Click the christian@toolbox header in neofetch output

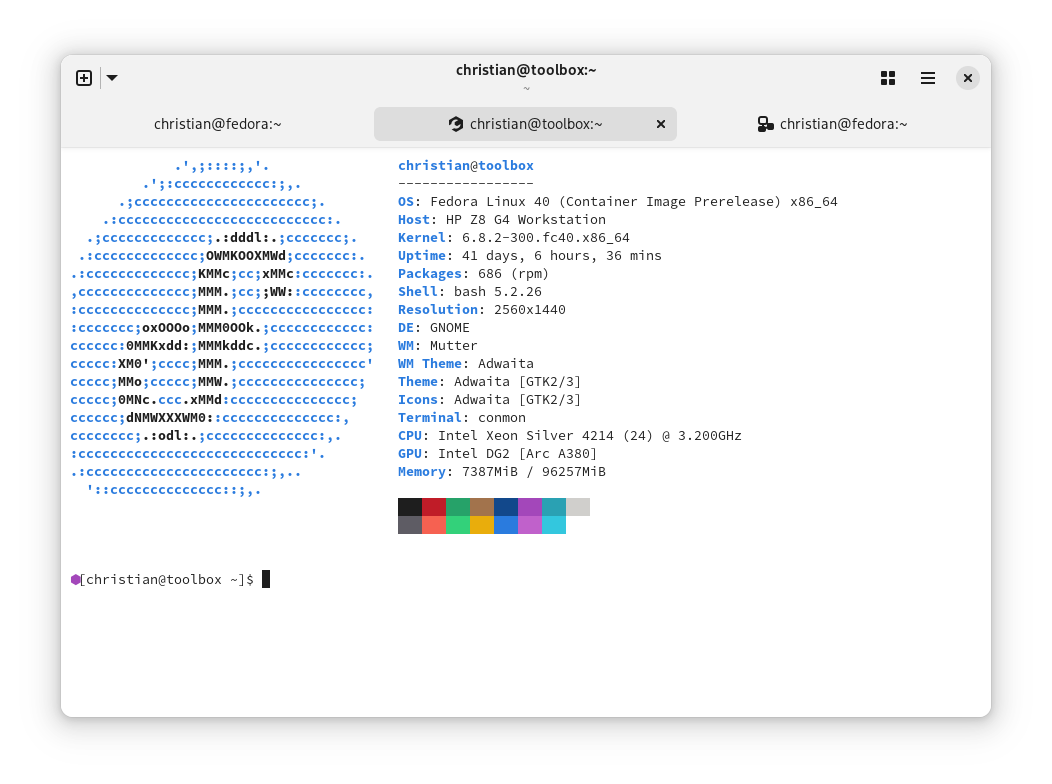[466, 166]
